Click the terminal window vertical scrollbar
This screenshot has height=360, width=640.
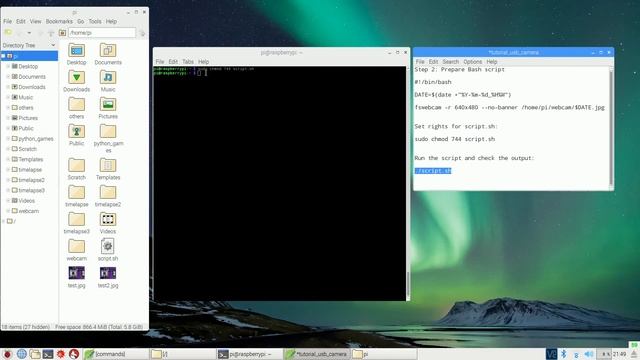[x=408, y=184]
